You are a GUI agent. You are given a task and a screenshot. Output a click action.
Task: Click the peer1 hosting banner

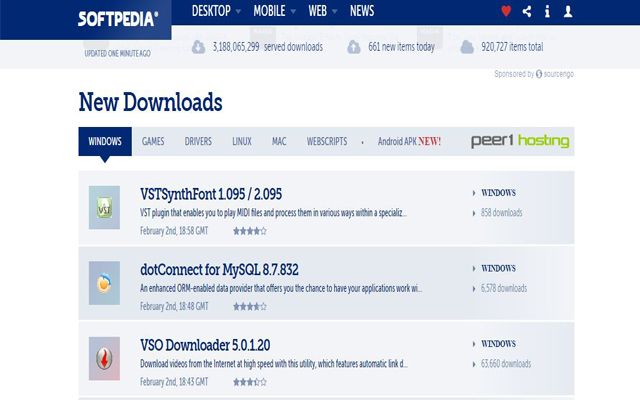(x=520, y=141)
